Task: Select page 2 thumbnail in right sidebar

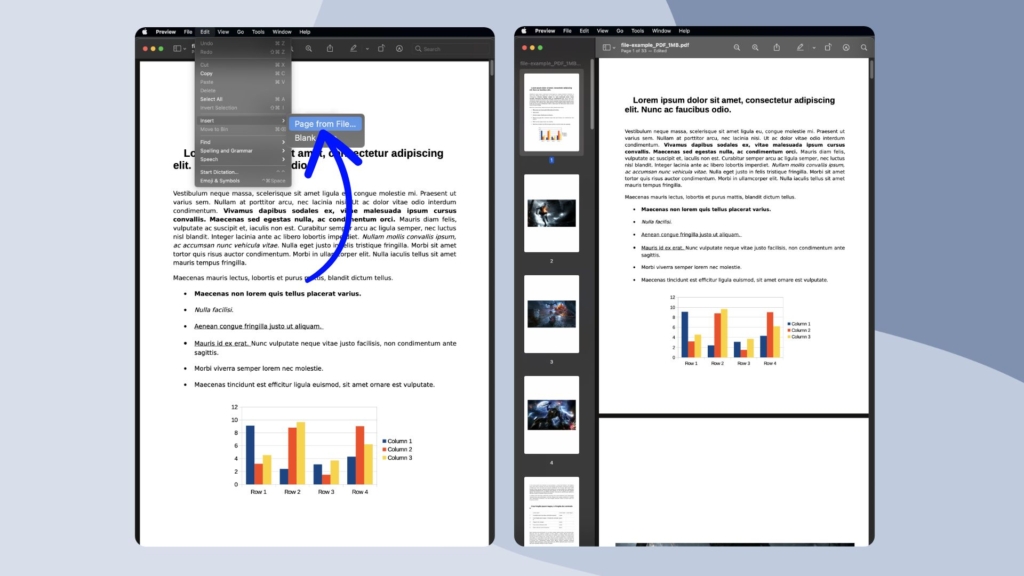Action: point(551,213)
